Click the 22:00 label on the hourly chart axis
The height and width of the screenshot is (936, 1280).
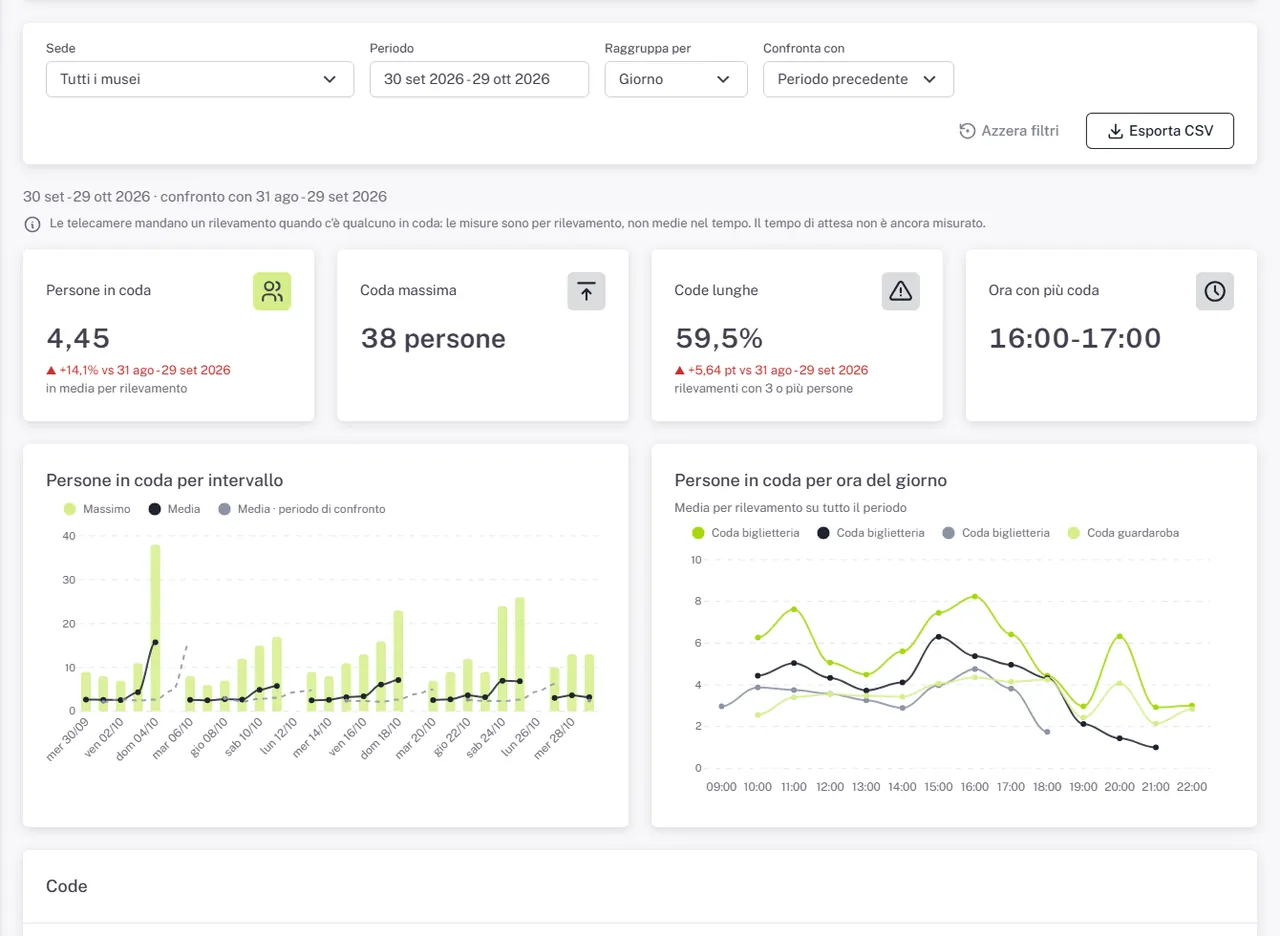(1191, 787)
